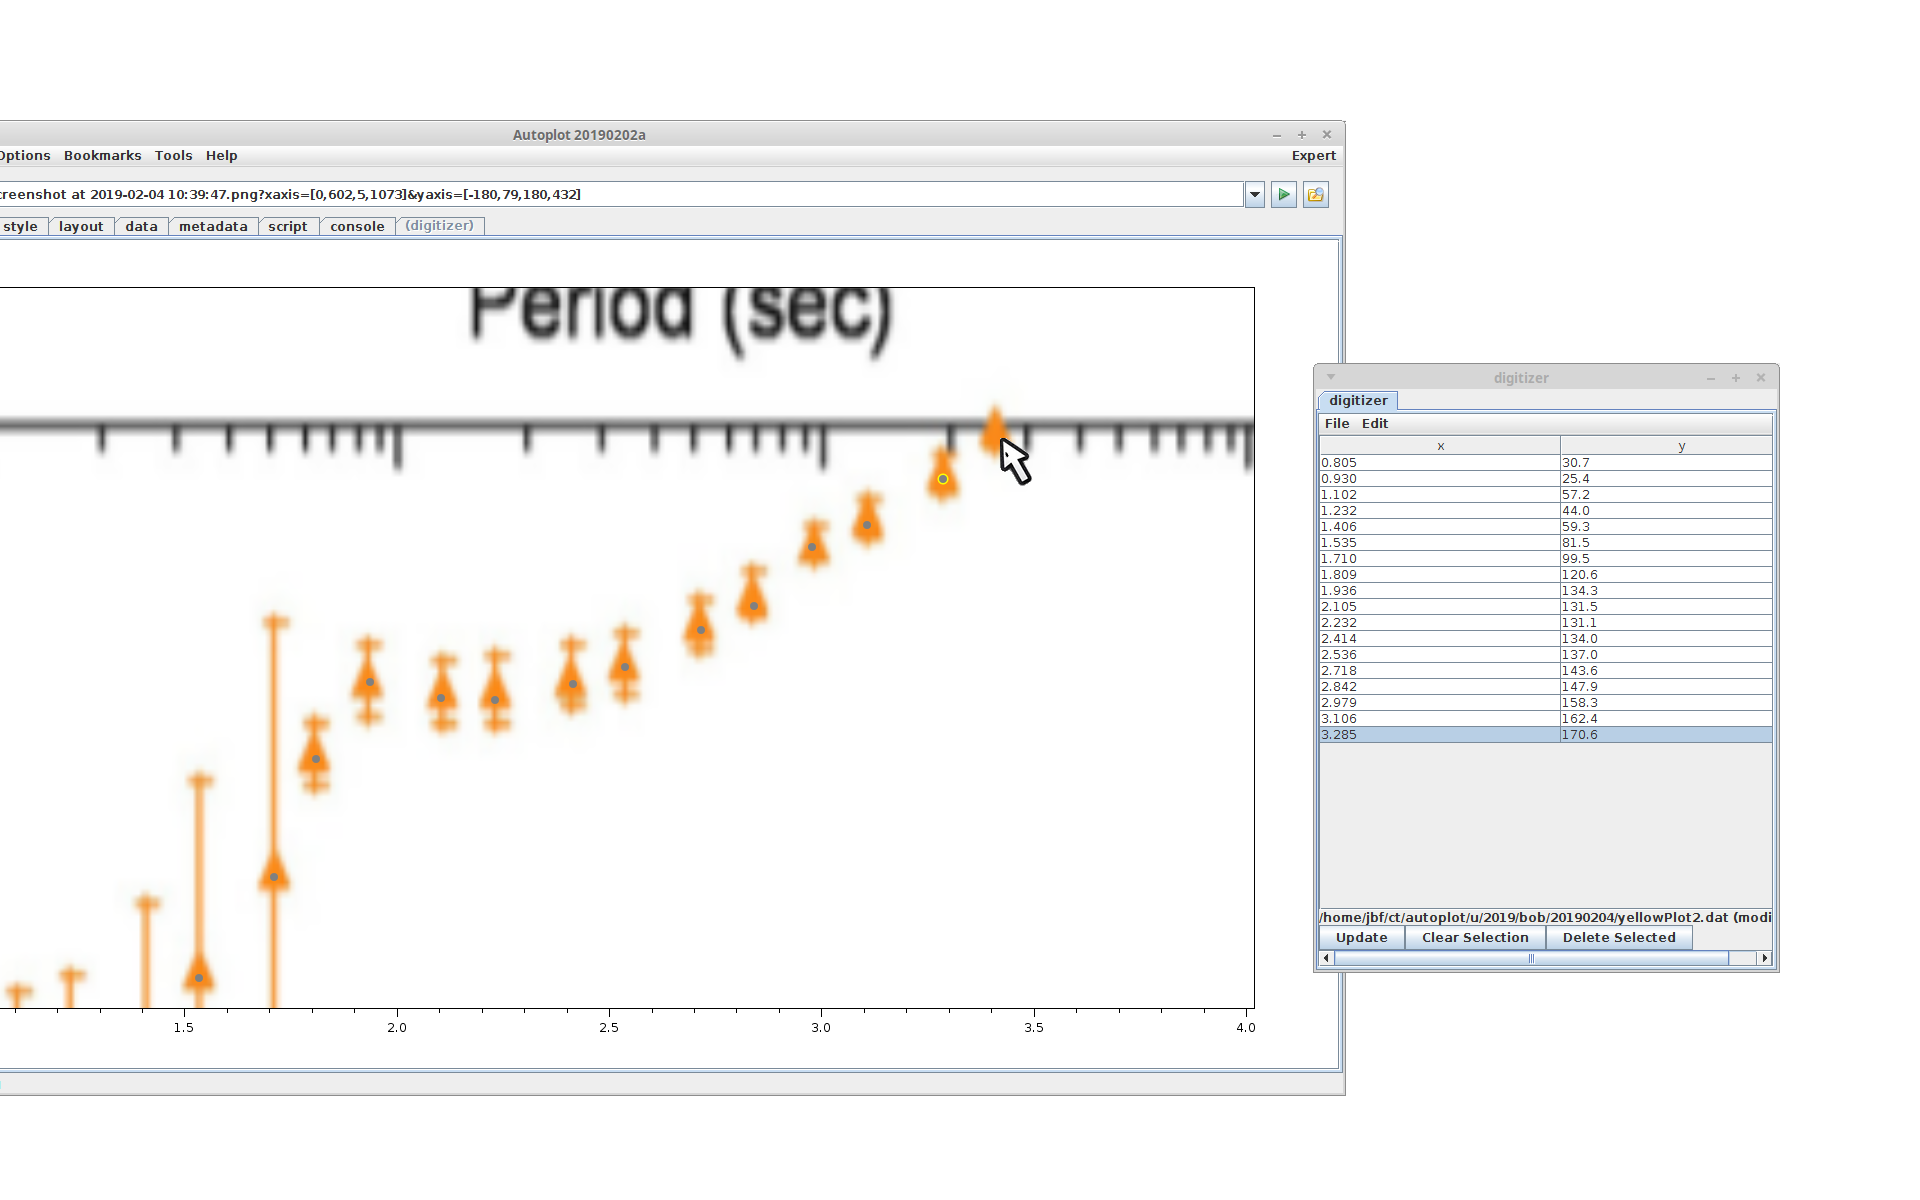
Task: Click the Clear Selection button
Action: (x=1475, y=938)
